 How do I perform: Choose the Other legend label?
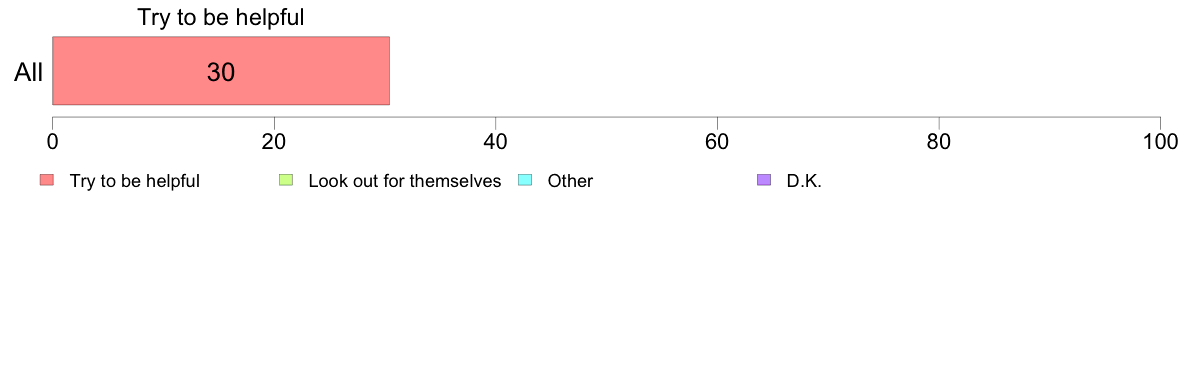tap(571, 181)
